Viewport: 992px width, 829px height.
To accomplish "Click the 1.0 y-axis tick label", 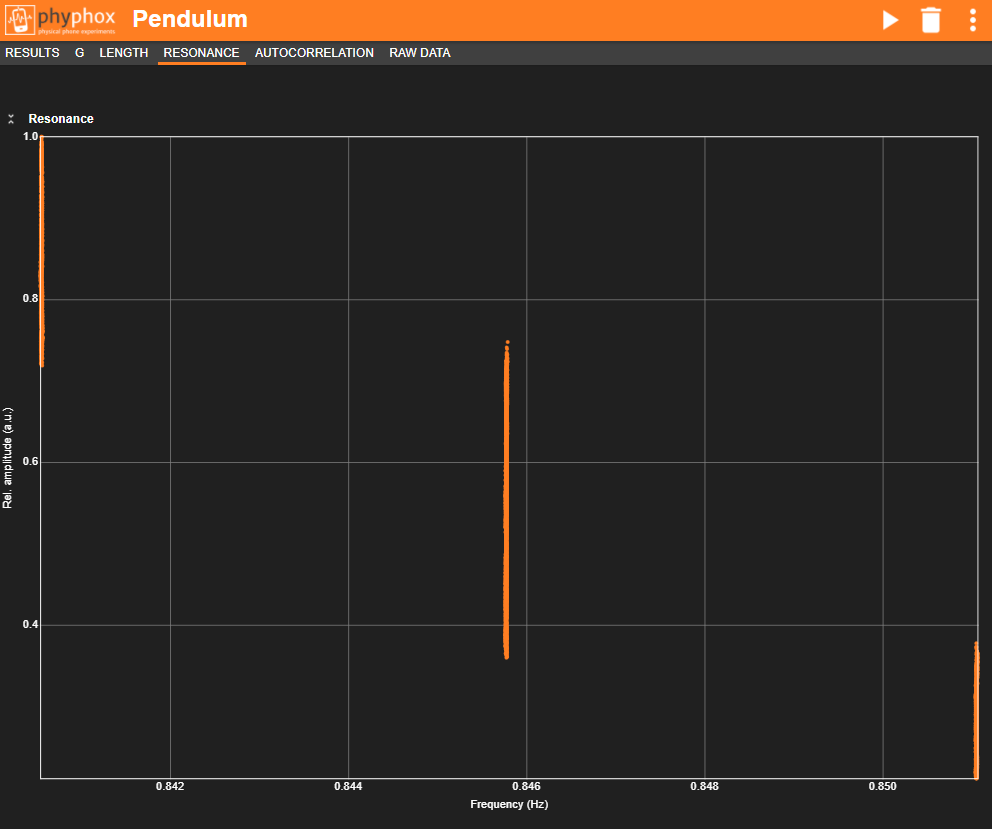I will (x=30, y=137).
